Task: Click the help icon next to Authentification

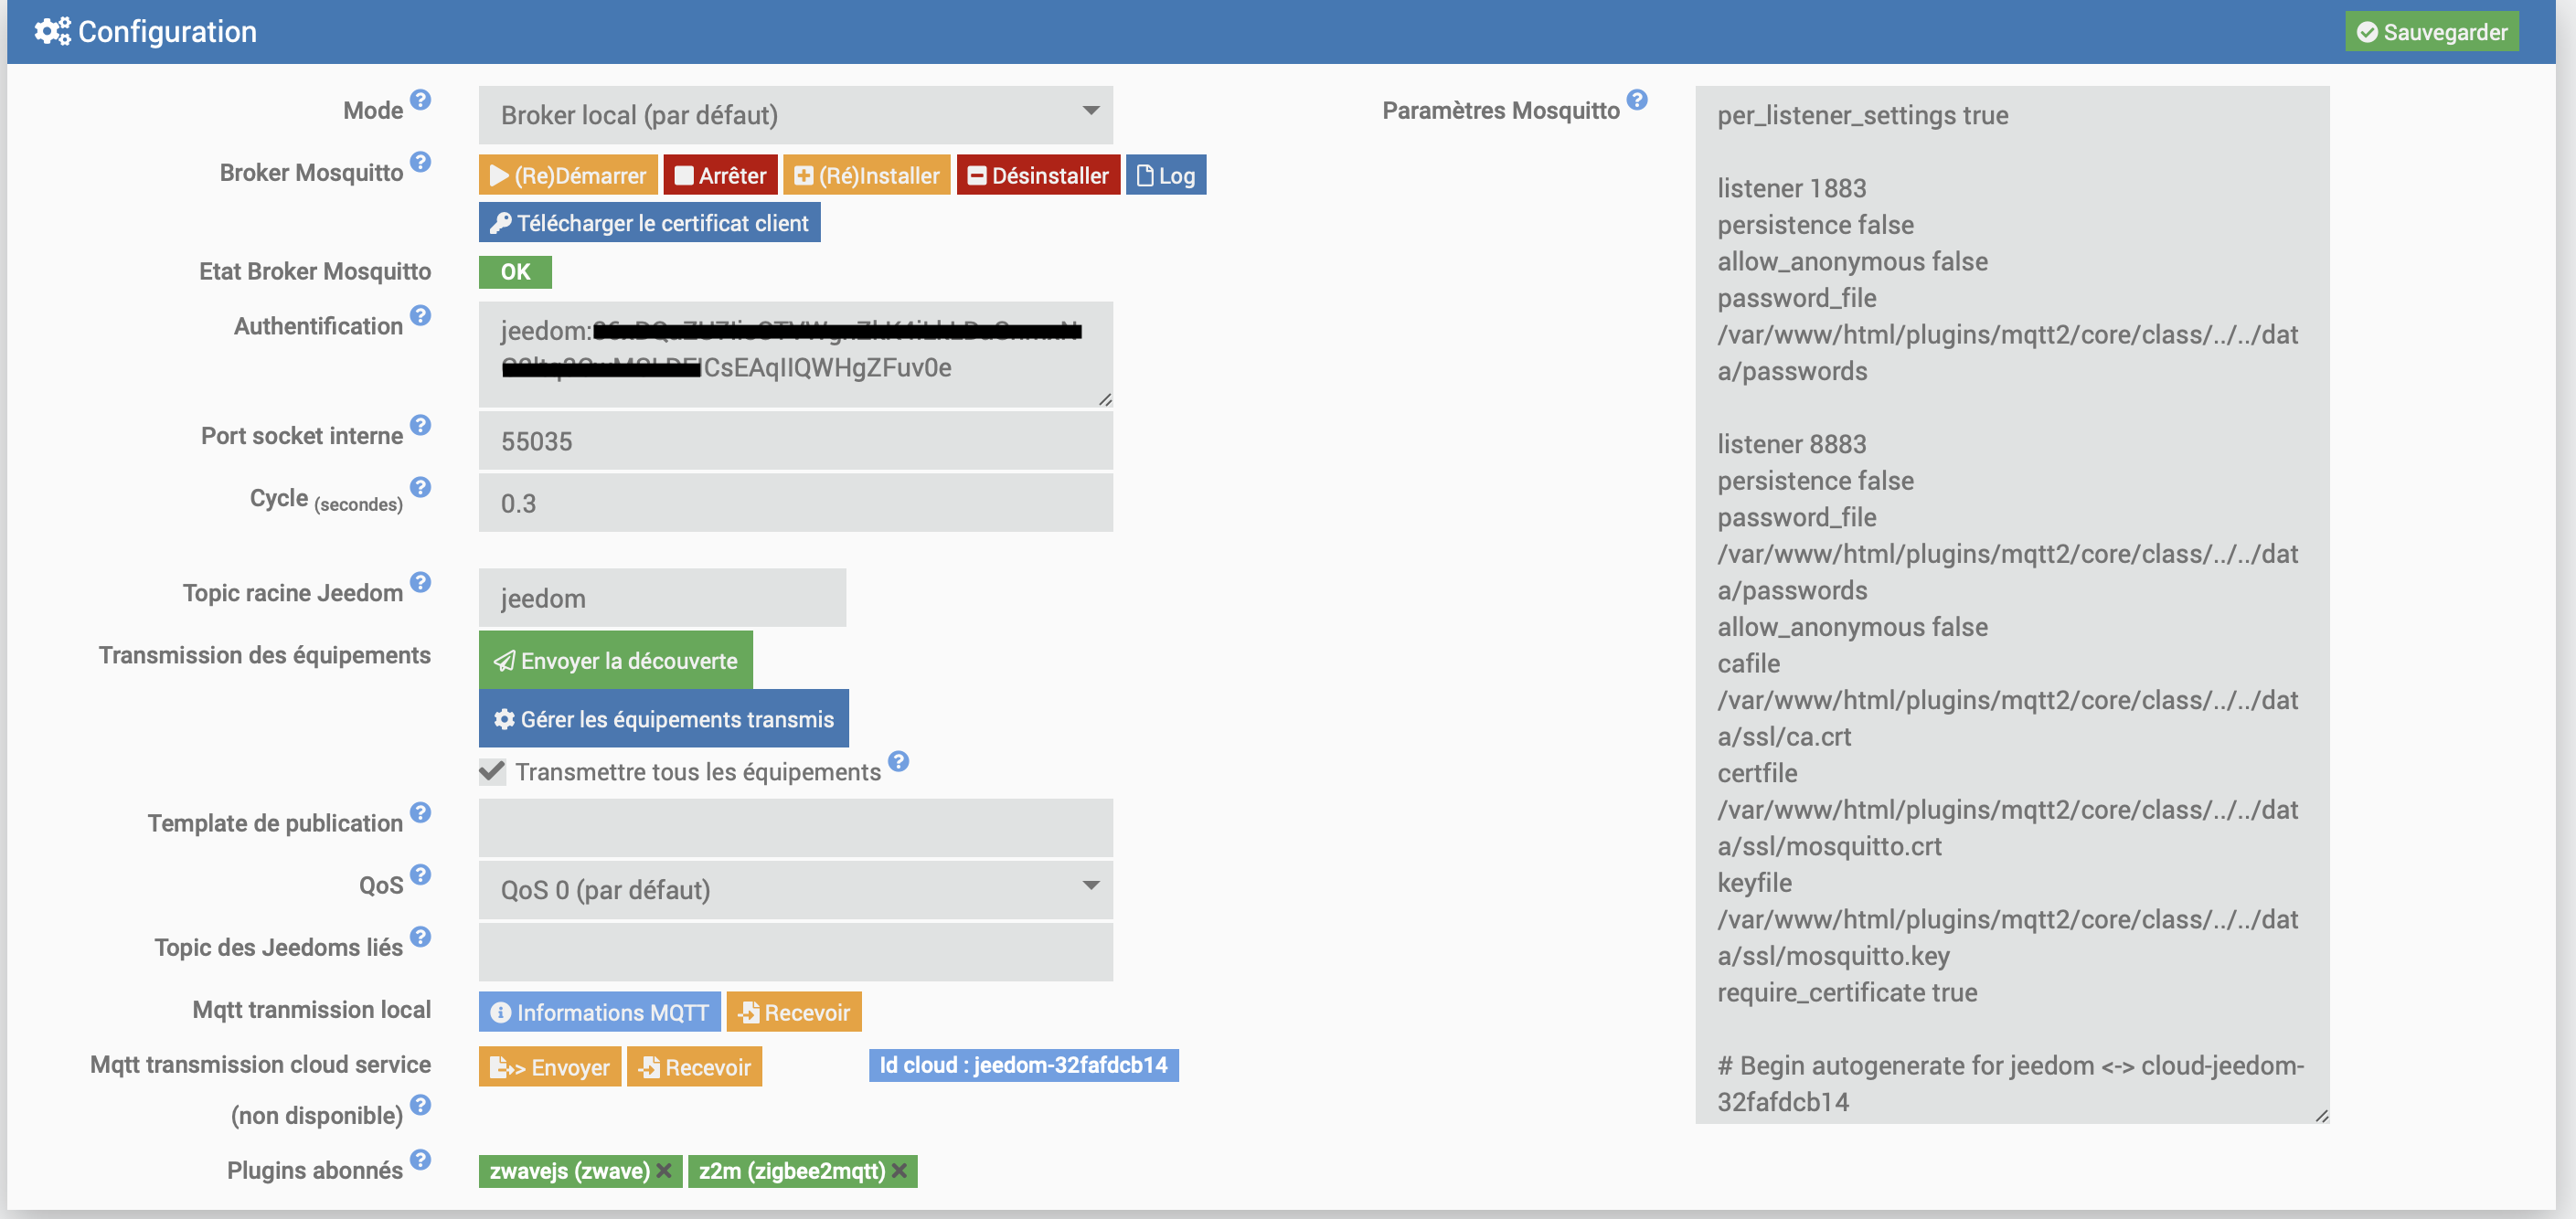Action: click(420, 316)
